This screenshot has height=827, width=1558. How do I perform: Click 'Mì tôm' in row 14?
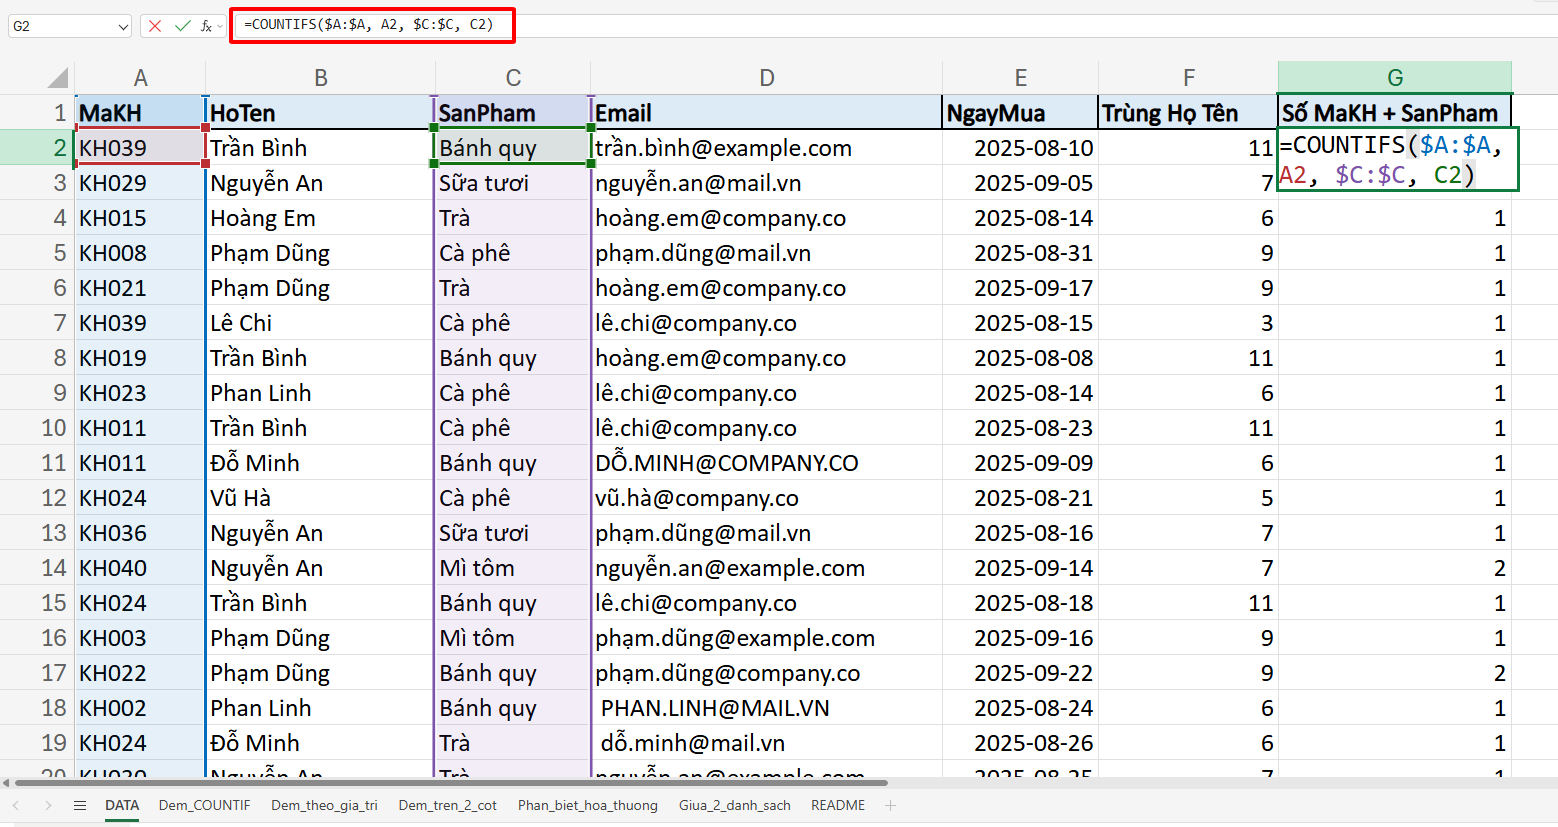[x=513, y=568]
